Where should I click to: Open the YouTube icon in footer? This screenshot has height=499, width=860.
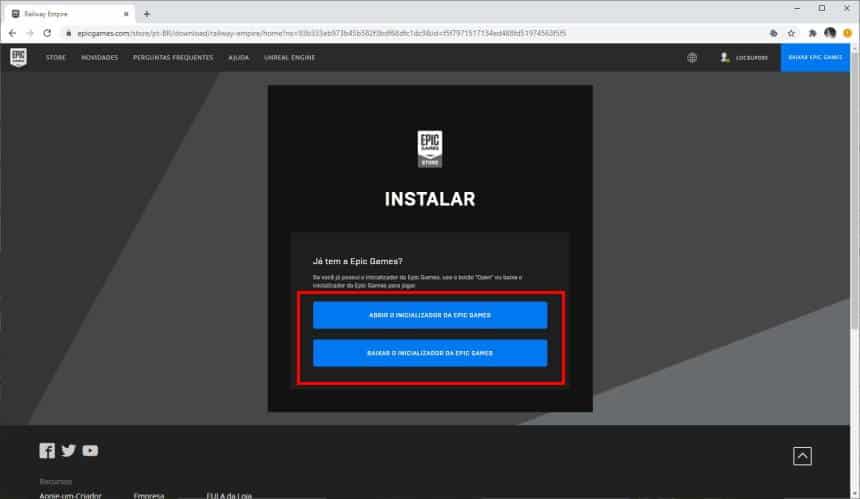coord(90,451)
